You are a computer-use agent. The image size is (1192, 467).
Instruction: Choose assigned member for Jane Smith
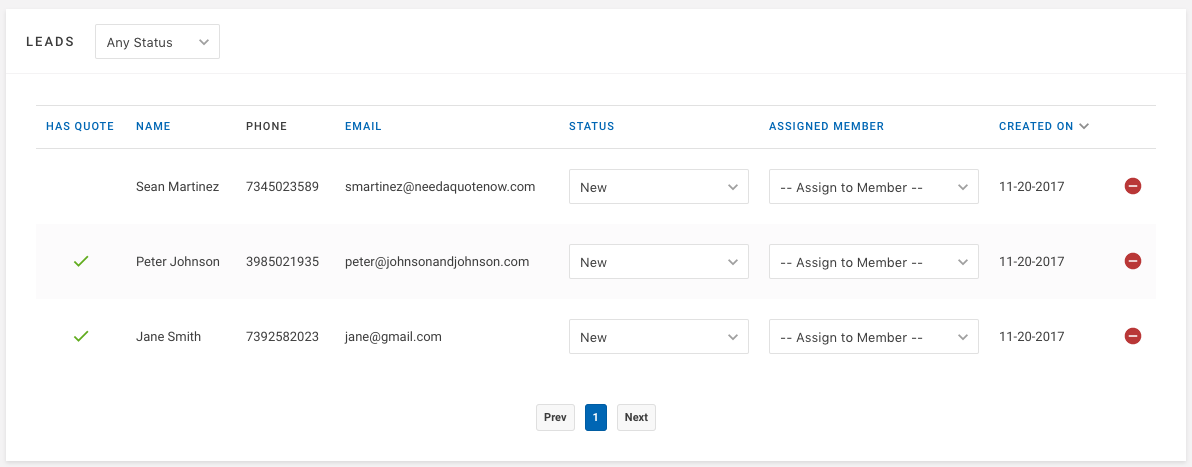tap(873, 336)
